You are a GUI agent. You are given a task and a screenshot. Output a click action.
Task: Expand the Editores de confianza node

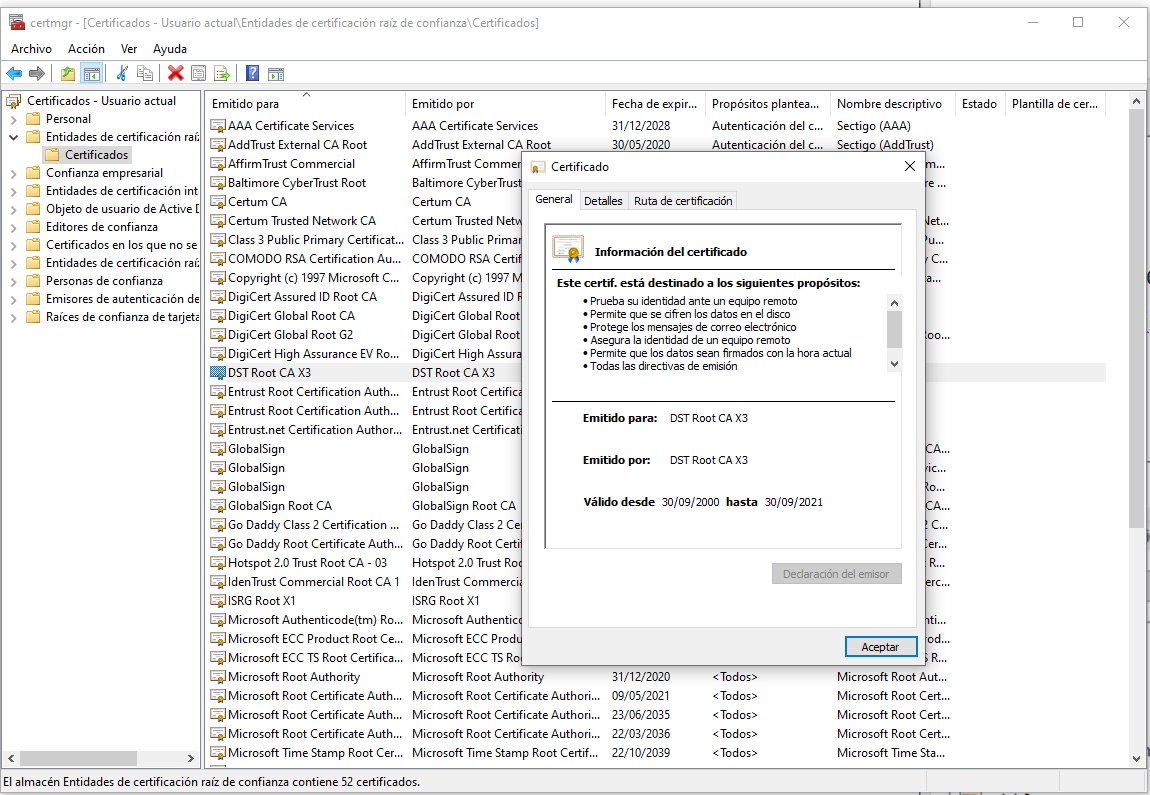13,227
